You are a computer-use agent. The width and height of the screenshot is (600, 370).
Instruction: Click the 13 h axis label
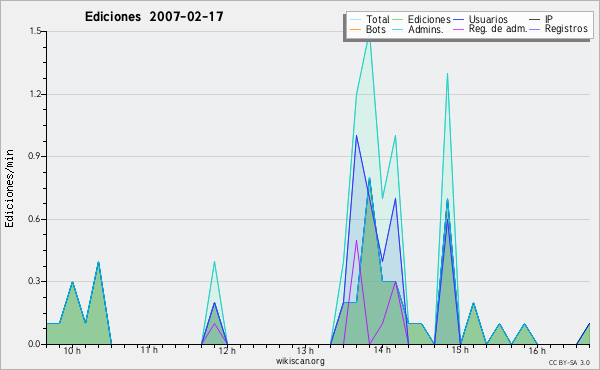pyautogui.click(x=305, y=350)
